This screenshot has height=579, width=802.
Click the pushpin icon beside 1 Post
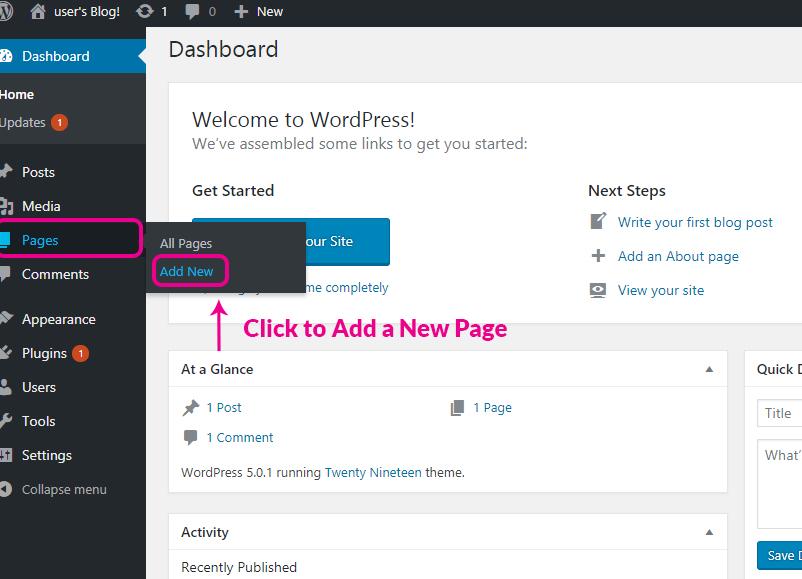click(191, 408)
